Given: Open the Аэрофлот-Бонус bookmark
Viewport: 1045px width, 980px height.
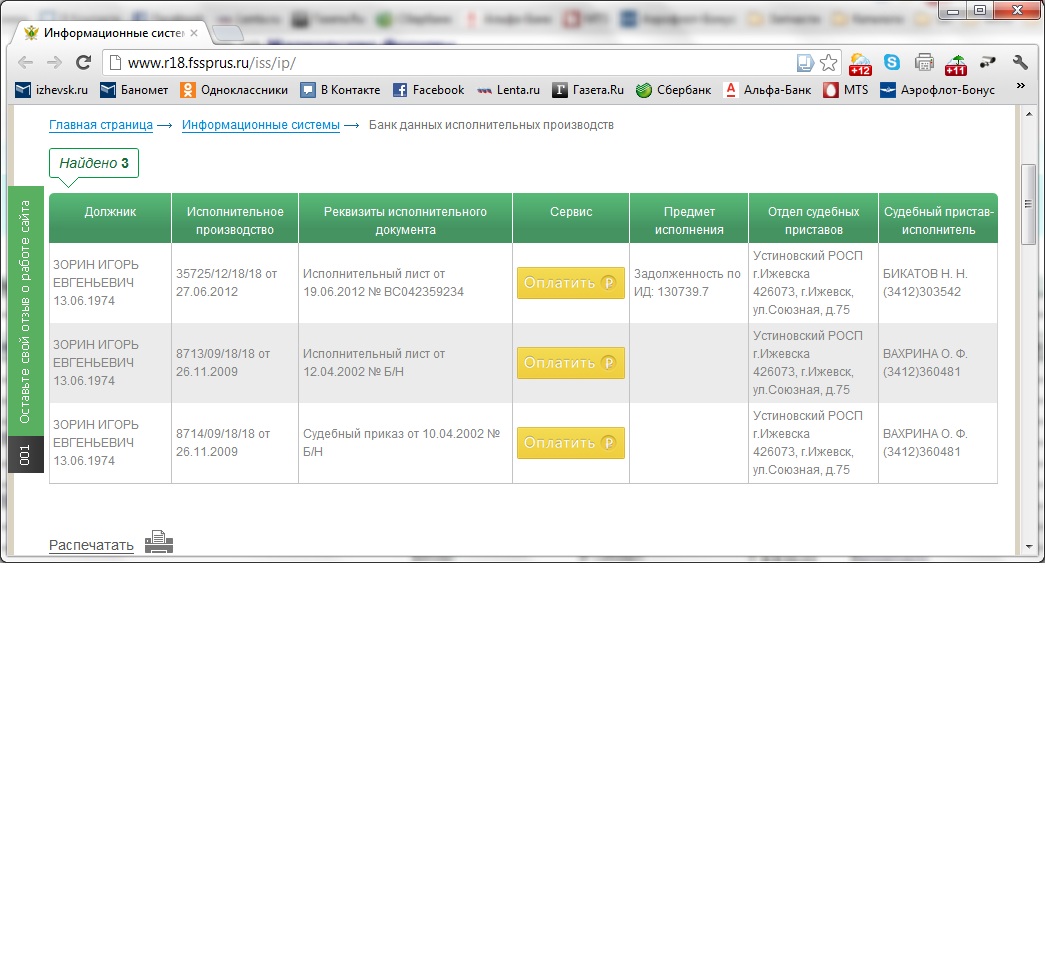Looking at the screenshot, I should (x=937, y=90).
